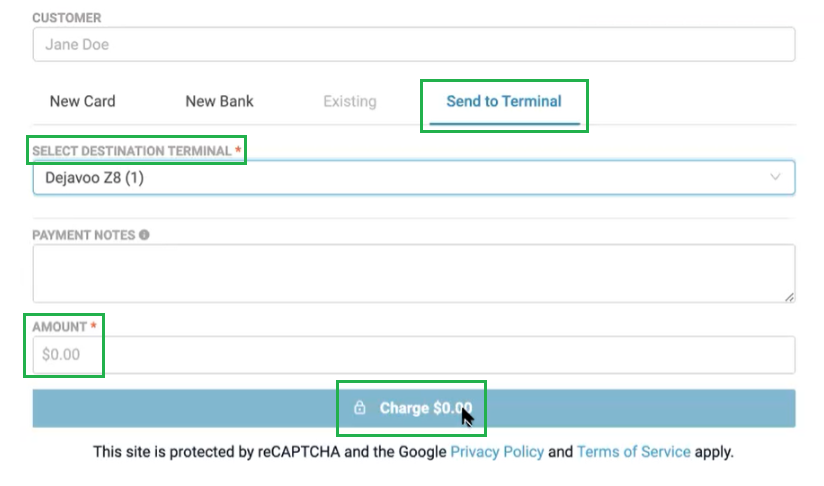Click the destination terminal chevron arrow

pyautogui.click(x=775, y=177)
